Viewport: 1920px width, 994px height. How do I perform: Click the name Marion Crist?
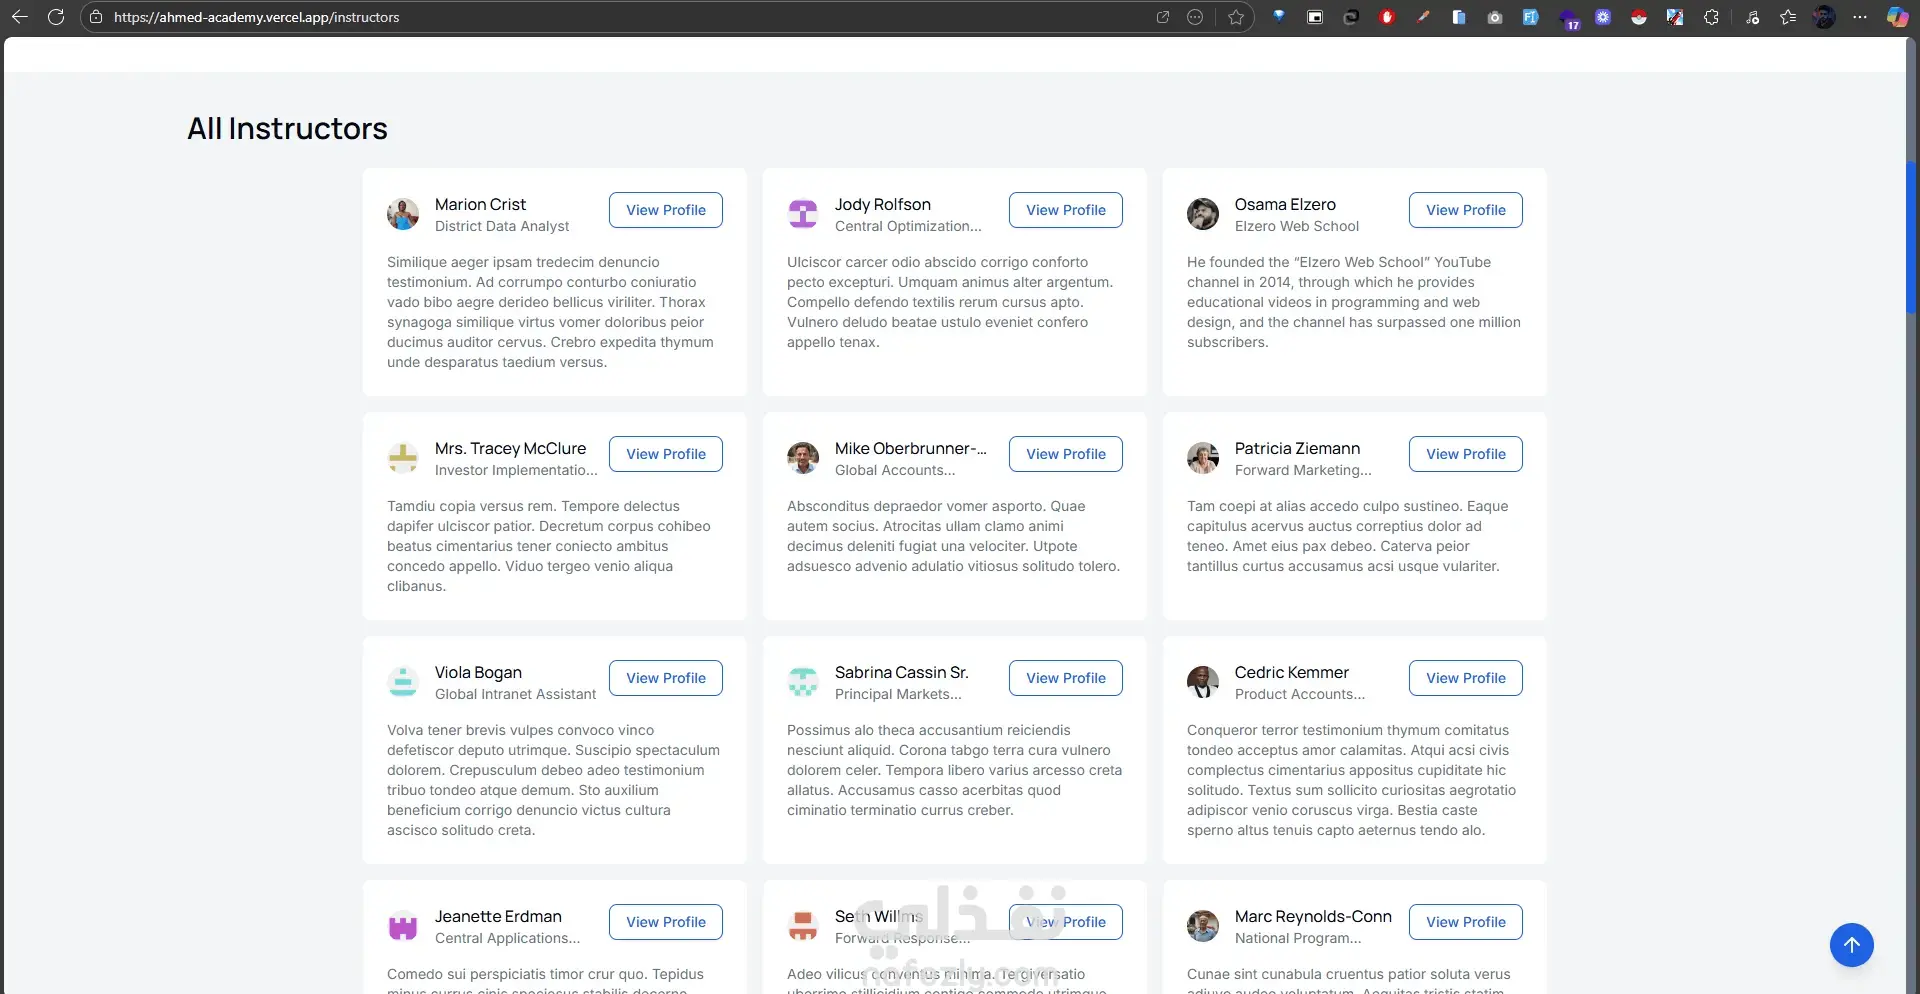pos(480,204)
